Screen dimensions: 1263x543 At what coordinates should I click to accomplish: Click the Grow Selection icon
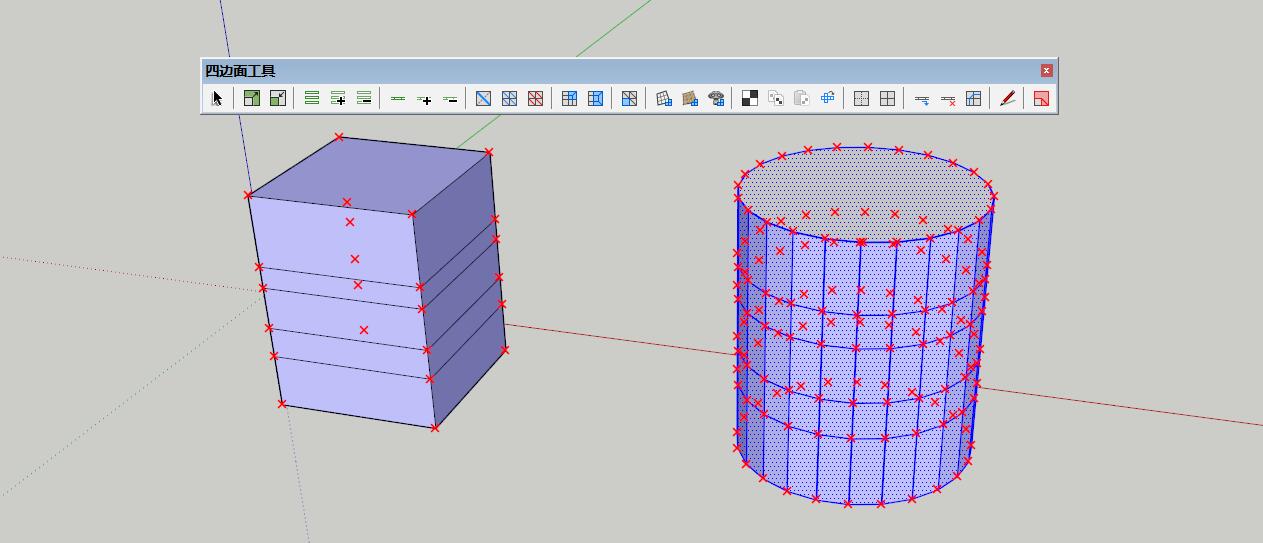click(x=252, y=98)
